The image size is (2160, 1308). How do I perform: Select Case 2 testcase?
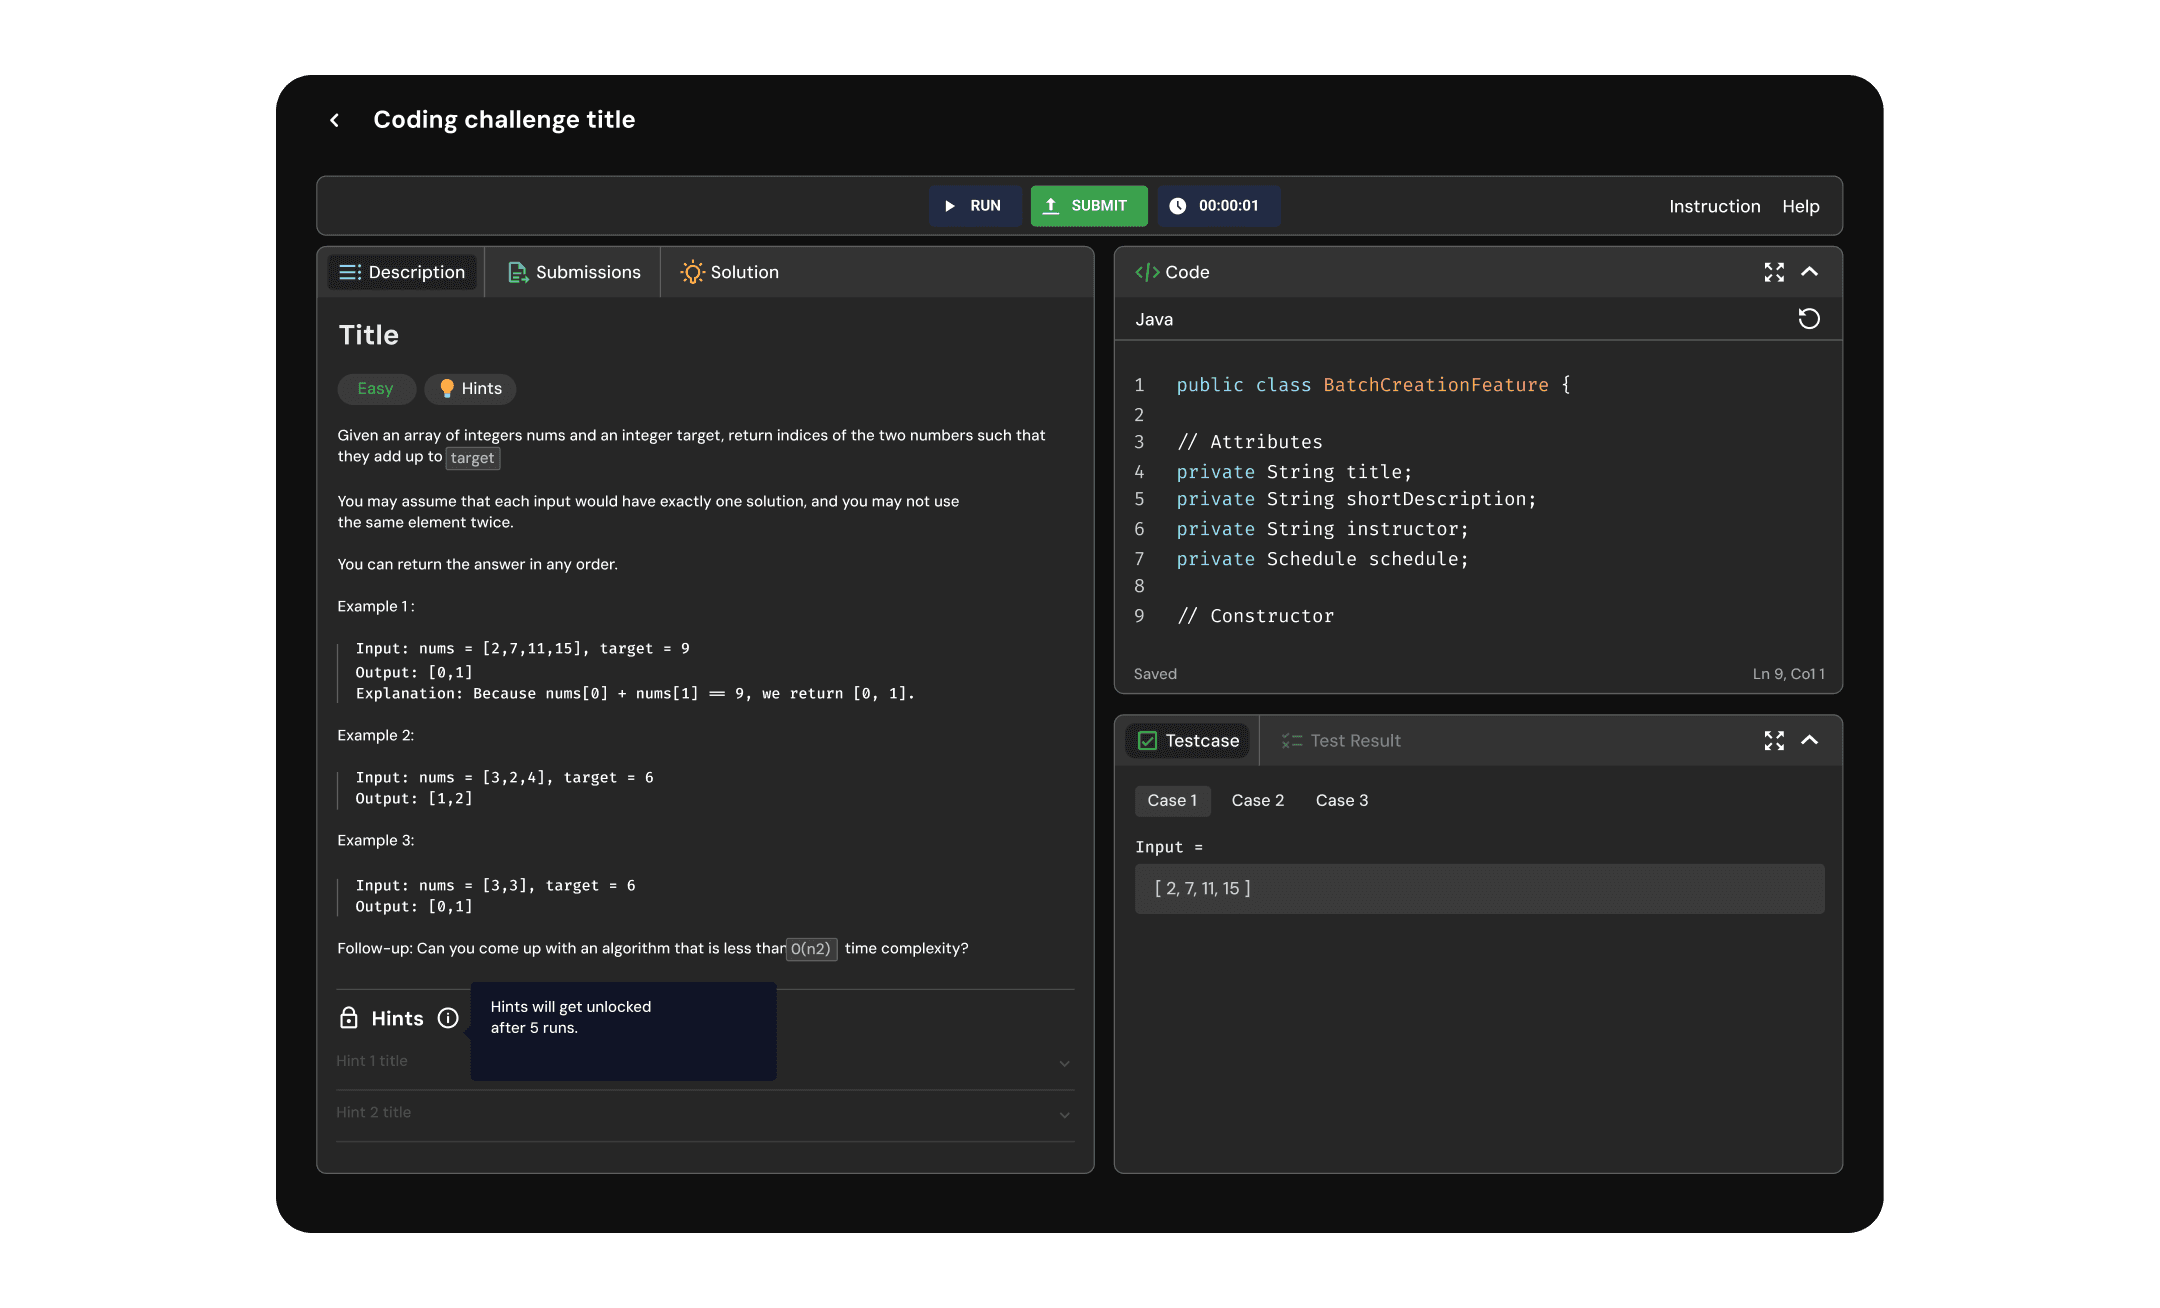(x=1257, y=800)
